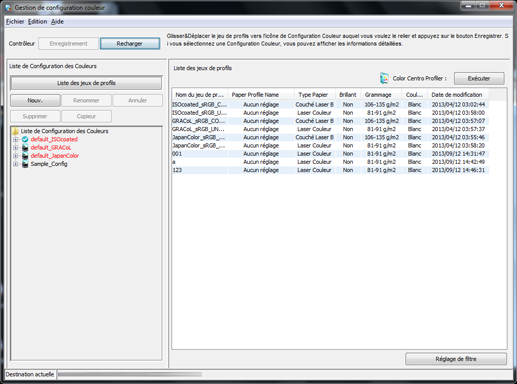Sort by Date de modification column header
The width and height of the screenshot is (517, 384).
click(x=457, y=95)
